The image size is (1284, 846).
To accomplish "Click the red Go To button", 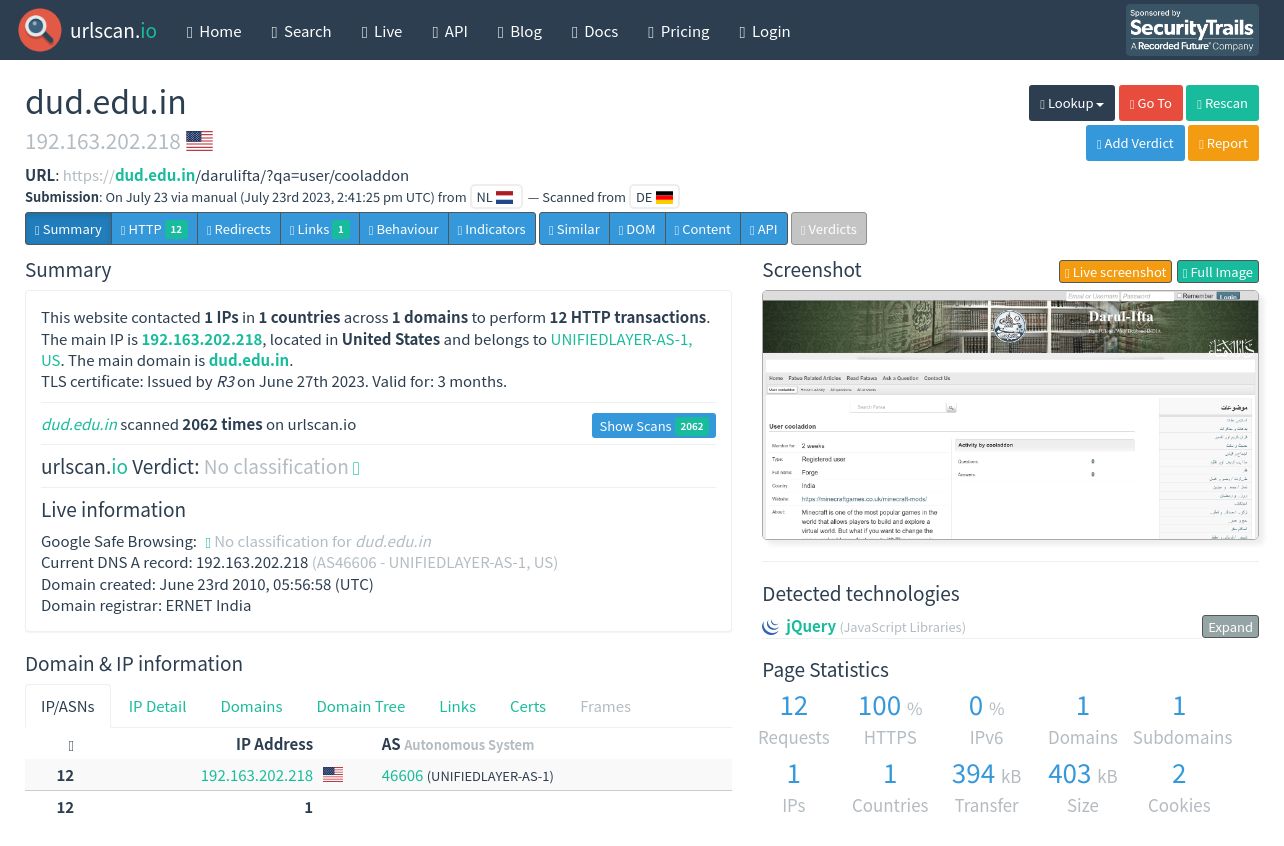I will (1150, 103).
